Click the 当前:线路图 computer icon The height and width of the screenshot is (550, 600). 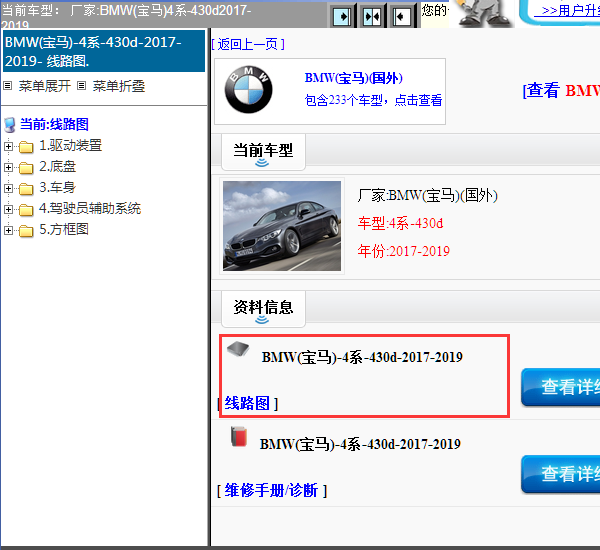[x=10, y=125]
